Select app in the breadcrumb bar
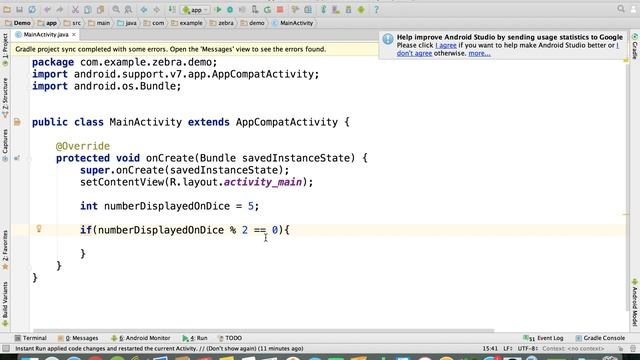This screenshot has height=360, width=640. tap(47, 23)
